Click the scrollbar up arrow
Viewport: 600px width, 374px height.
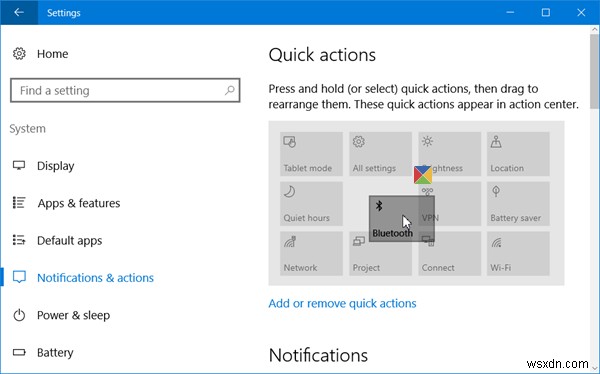[595, 29]
